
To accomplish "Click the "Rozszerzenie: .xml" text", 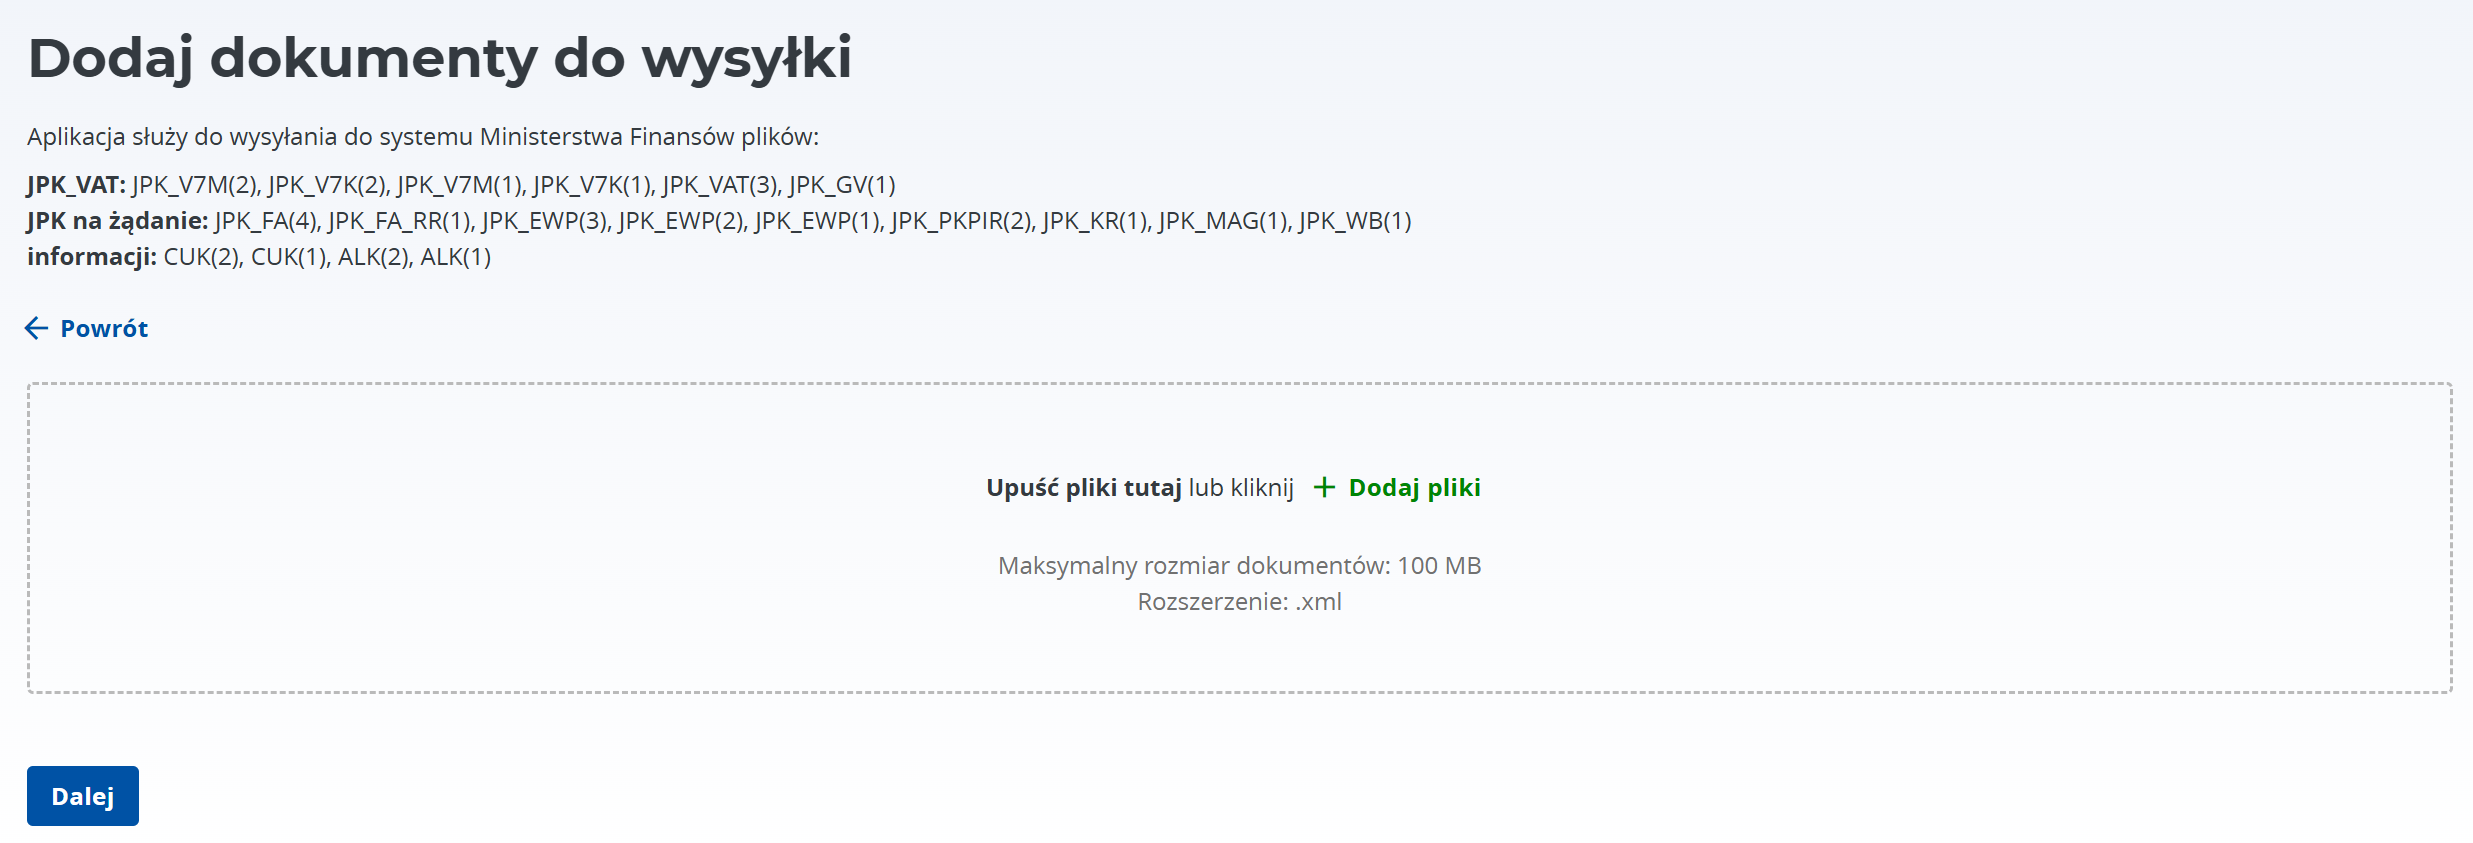I will [1239, 601].
